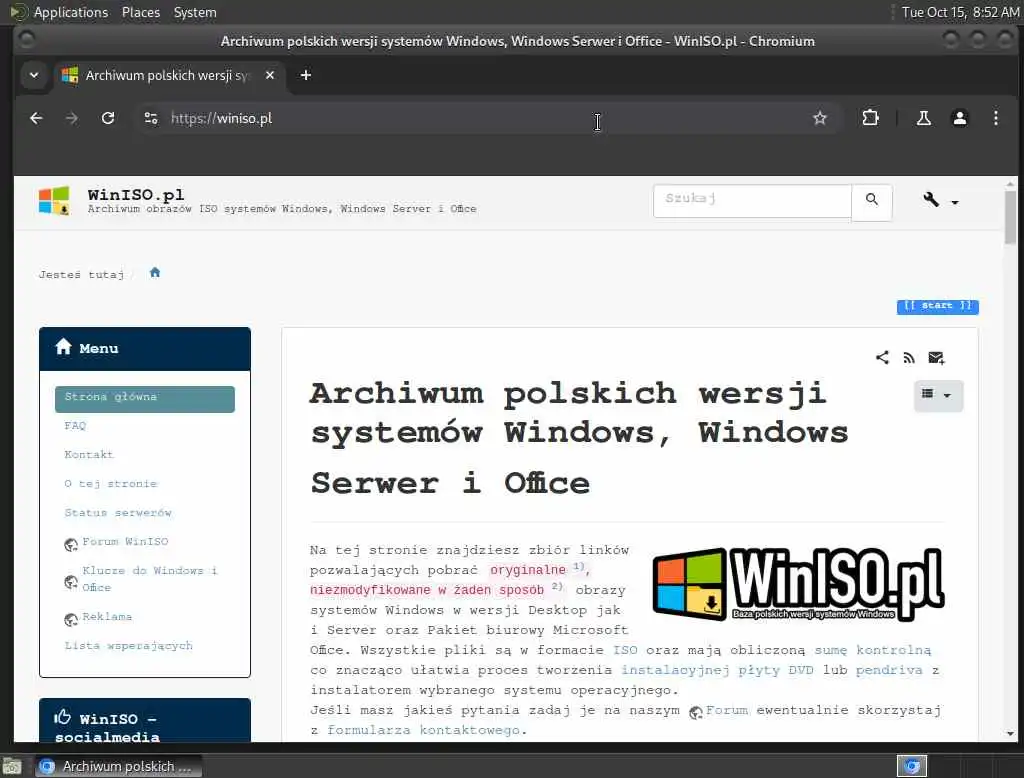Image resolution: width=1024 pixels, height=778 pixels.
Task: Go back with the browser back arrow
Action: click(37, 118)
